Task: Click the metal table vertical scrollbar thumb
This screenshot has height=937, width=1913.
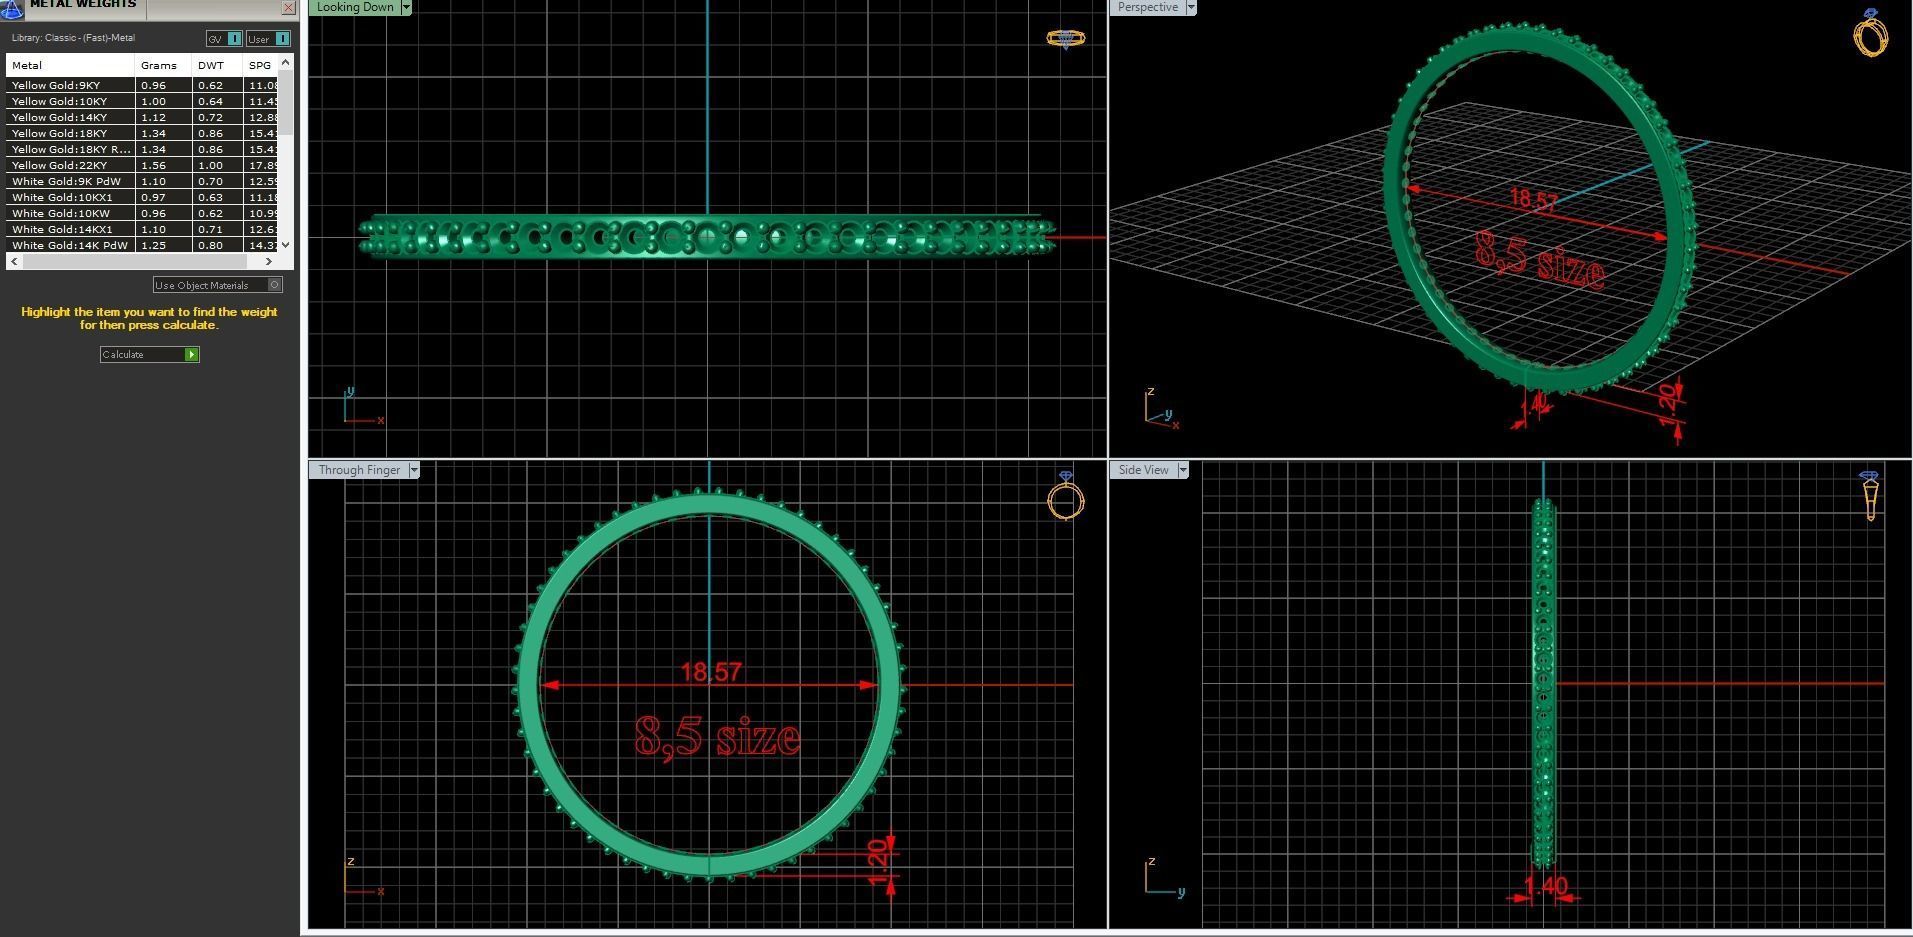Action: 286,103
